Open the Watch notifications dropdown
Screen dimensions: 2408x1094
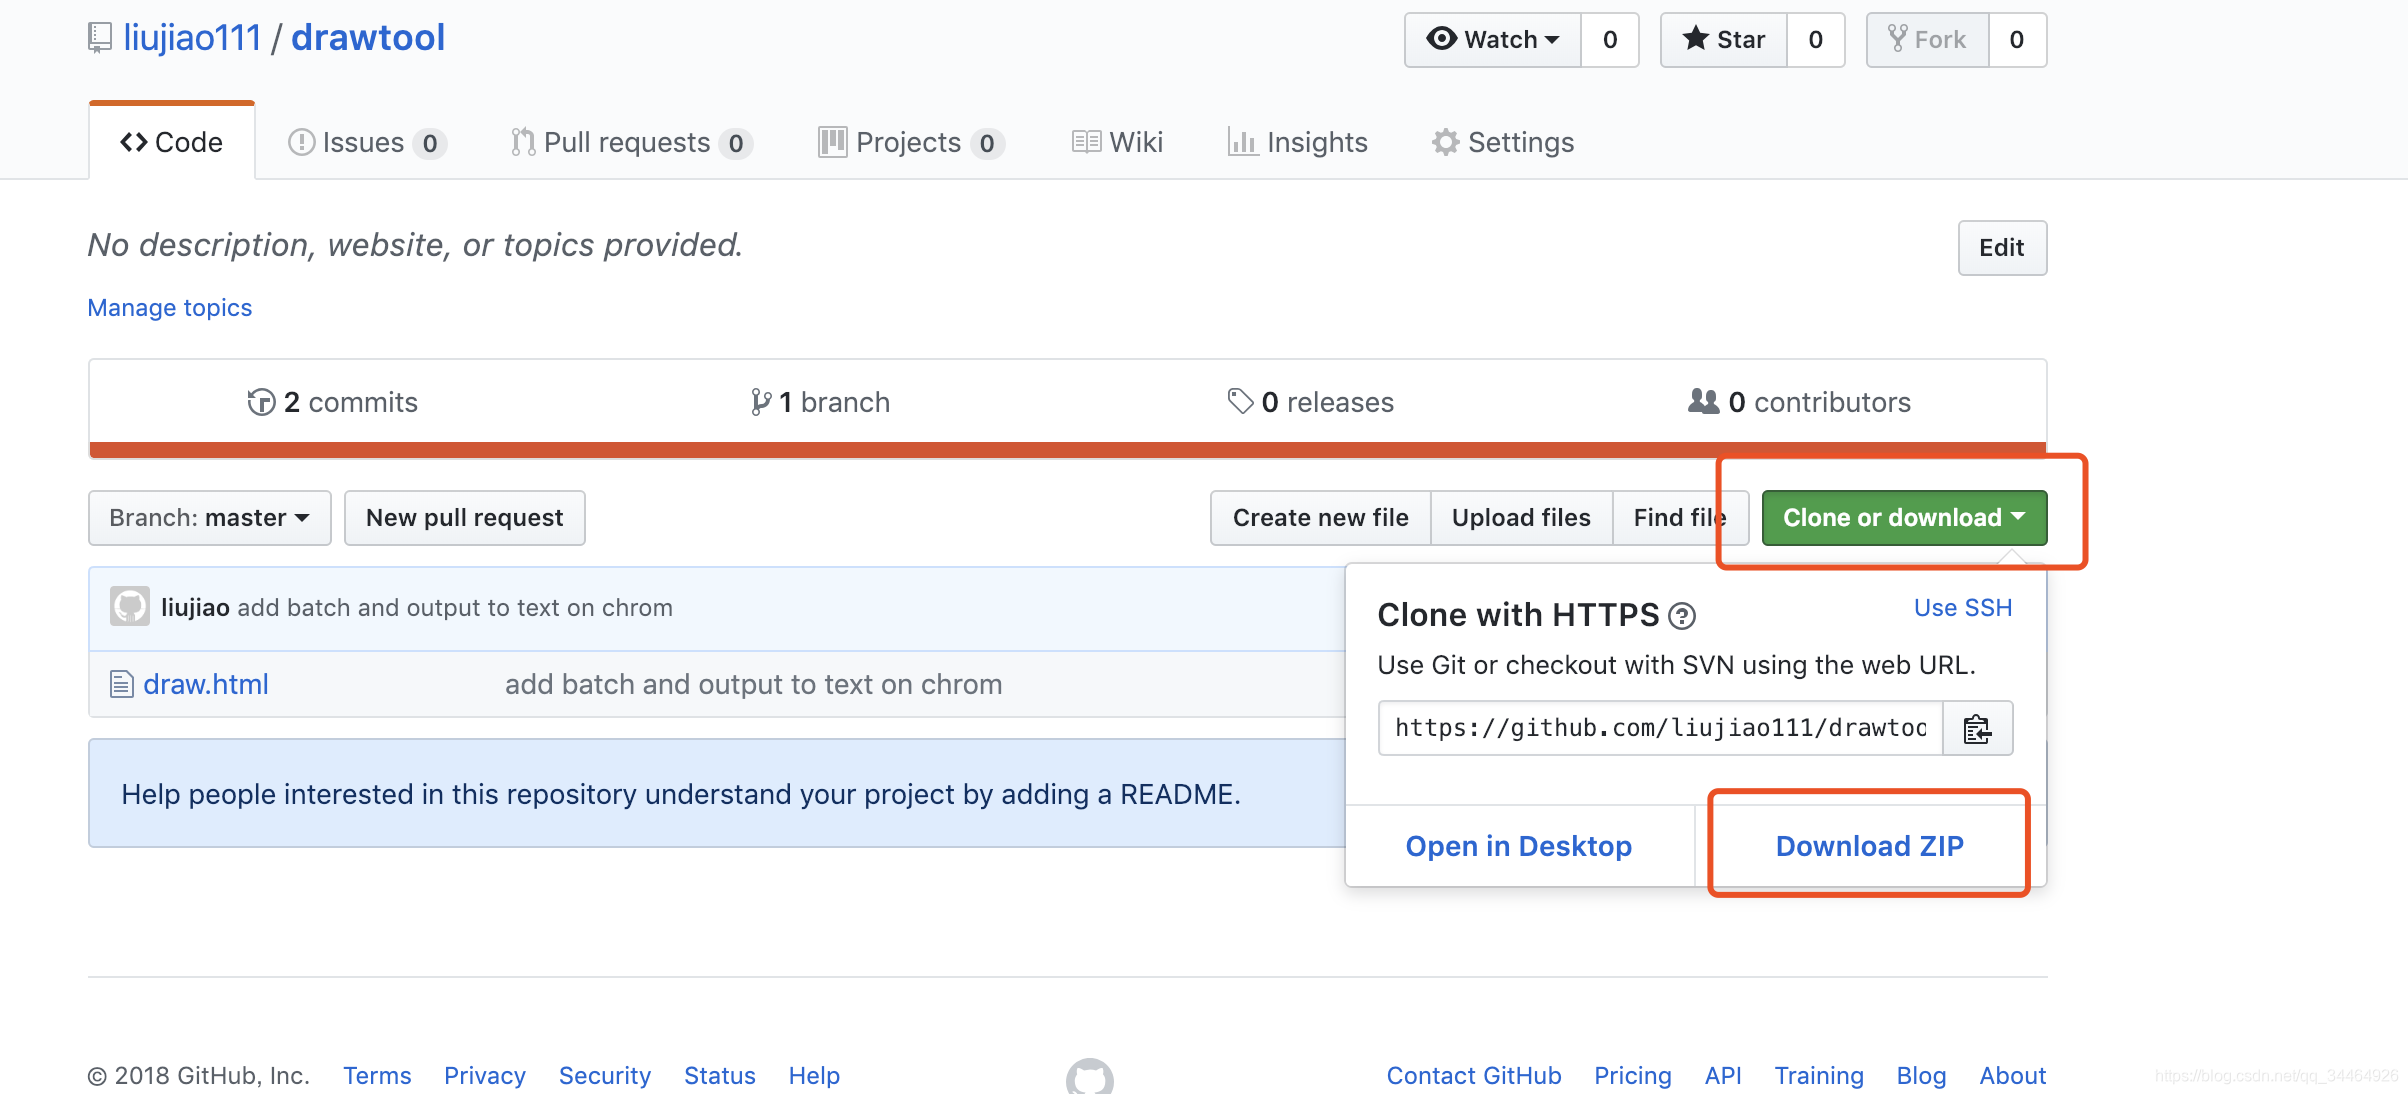coord(1493,40)
